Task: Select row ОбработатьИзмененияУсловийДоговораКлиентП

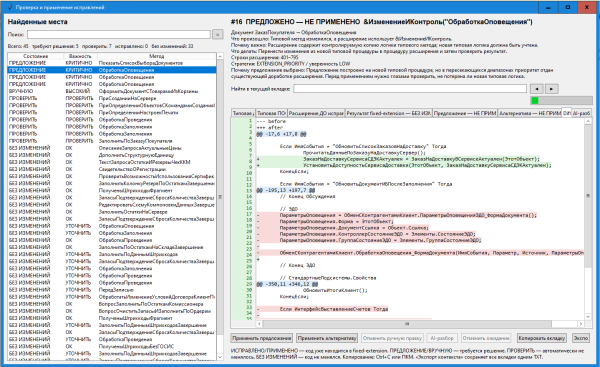Action: (112, 297)
